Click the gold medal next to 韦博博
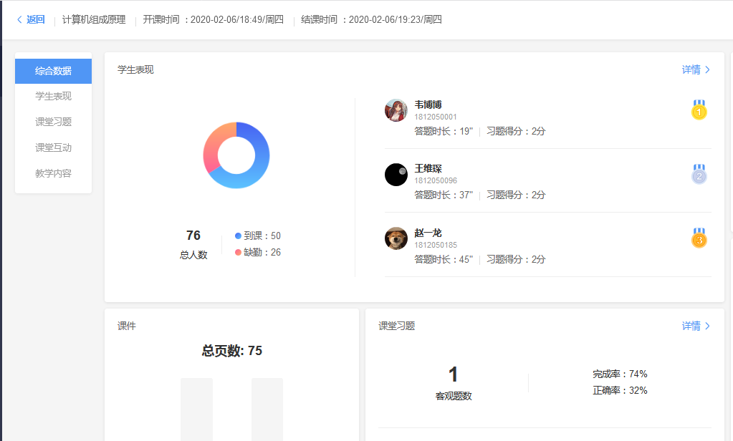Image resolution: width=733 pixels, height=441 pixels. click(x=699, y=110)
